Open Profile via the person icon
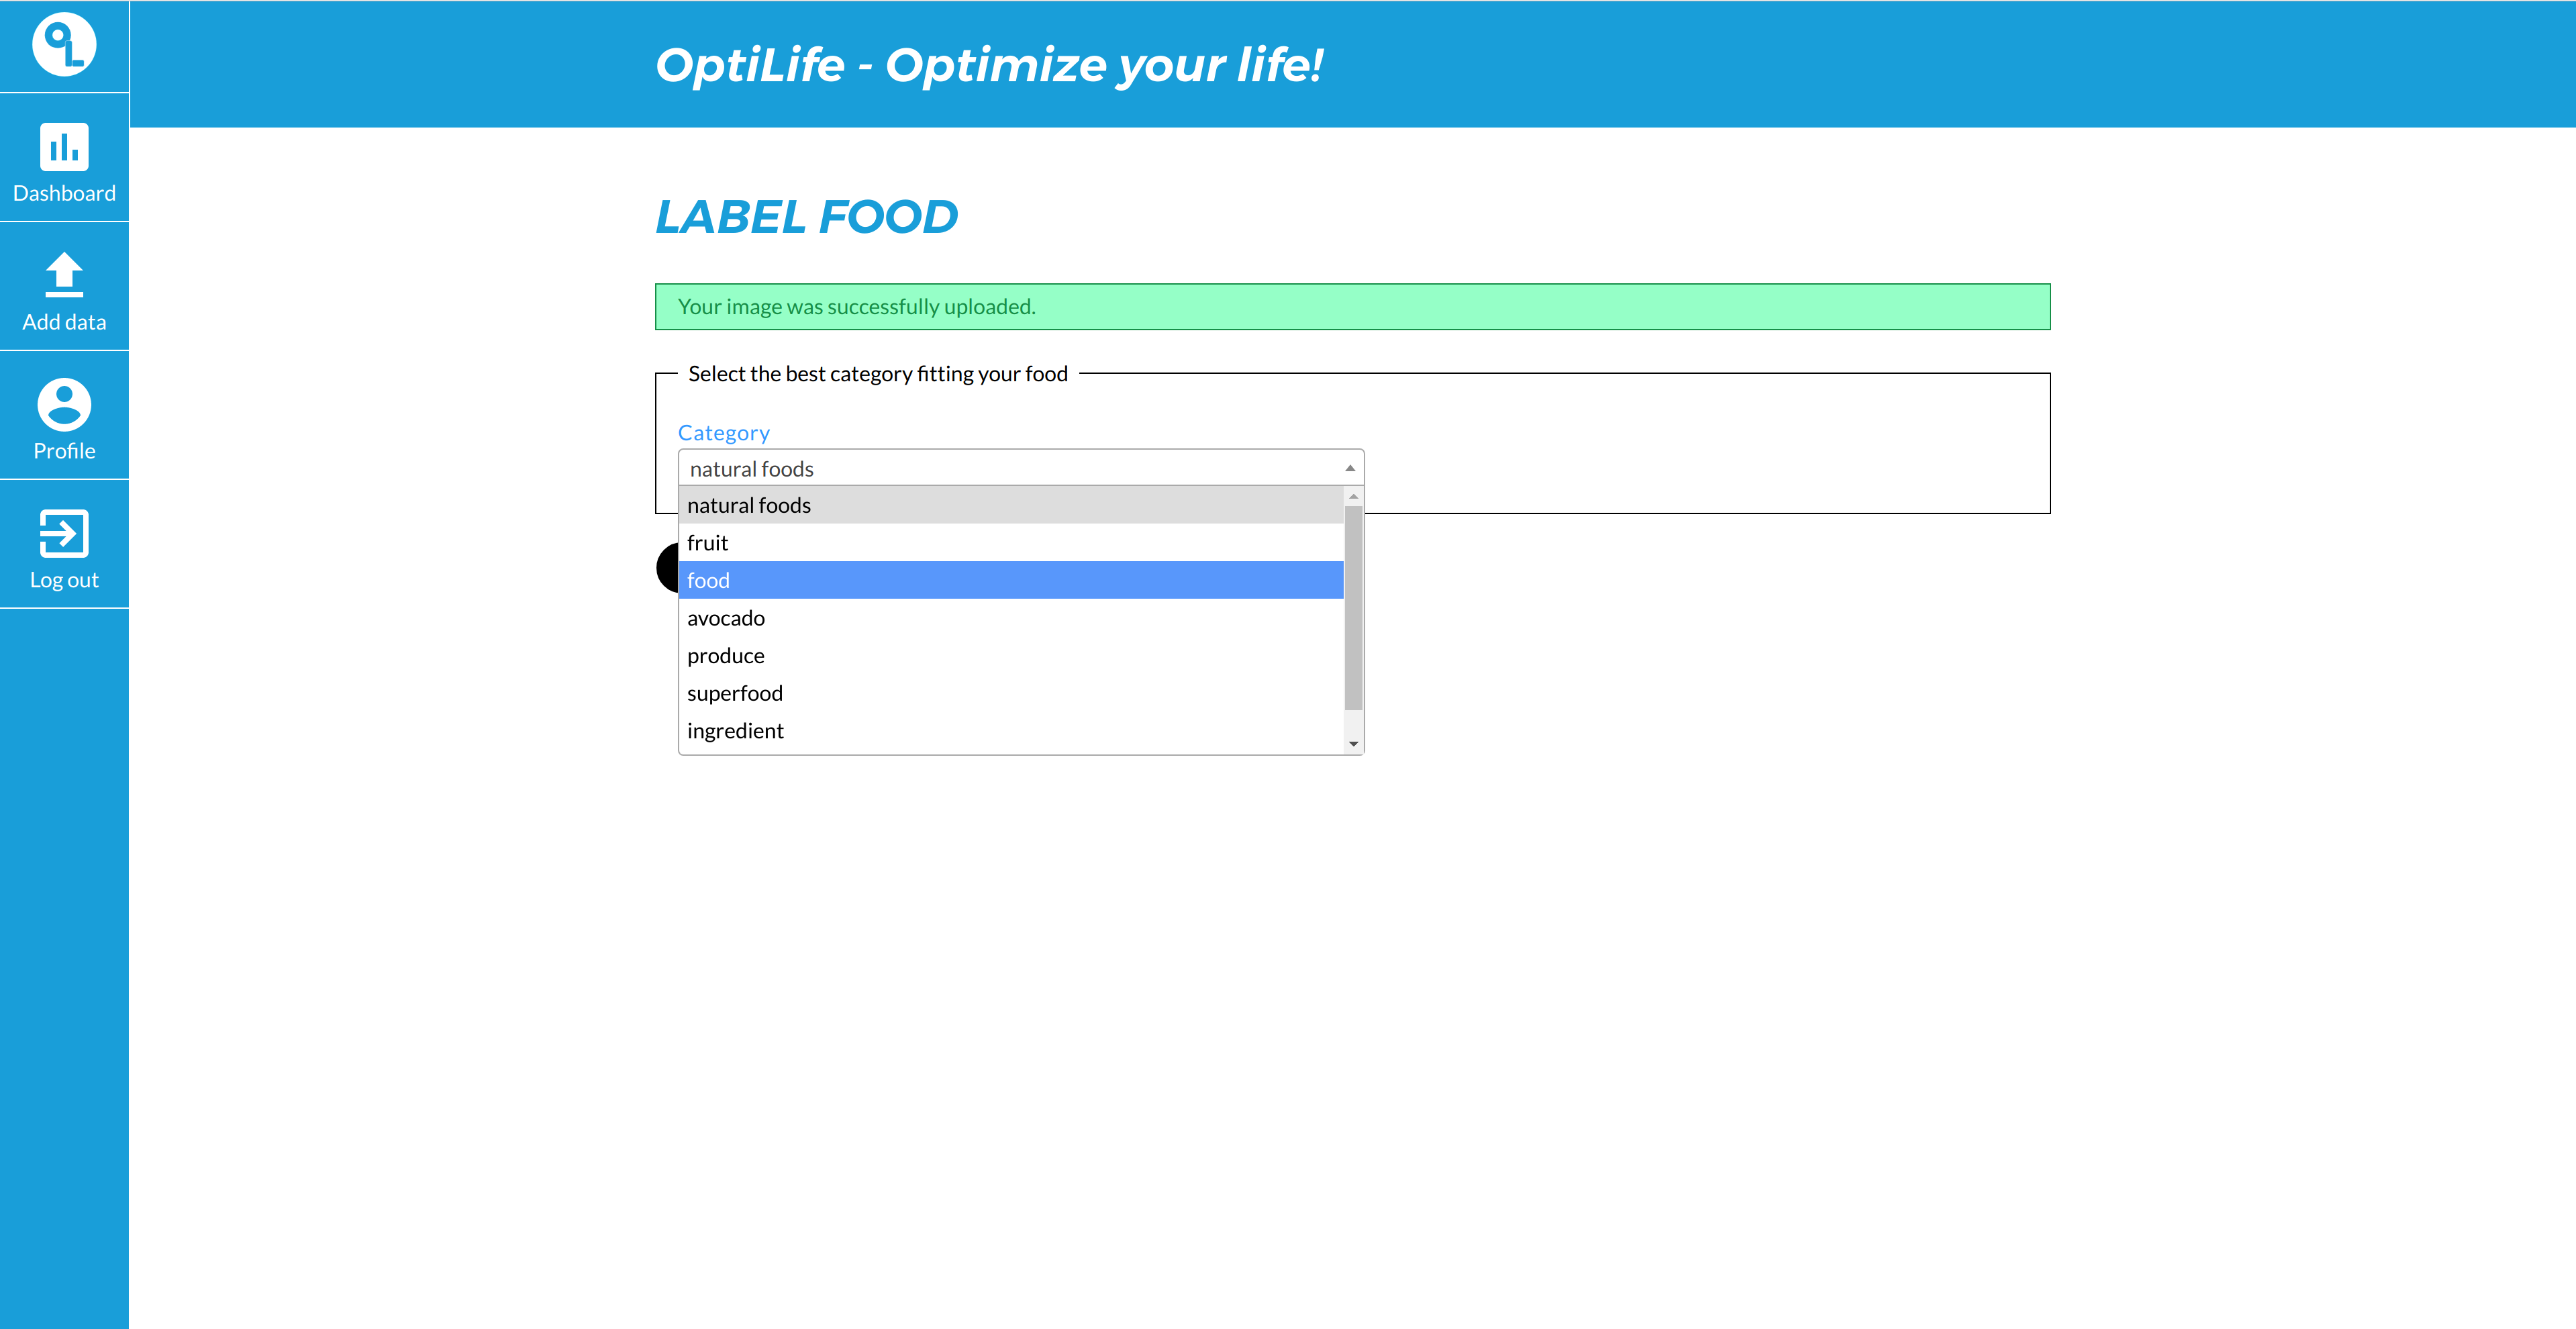 pyautogui.click(x=64, y=404)
